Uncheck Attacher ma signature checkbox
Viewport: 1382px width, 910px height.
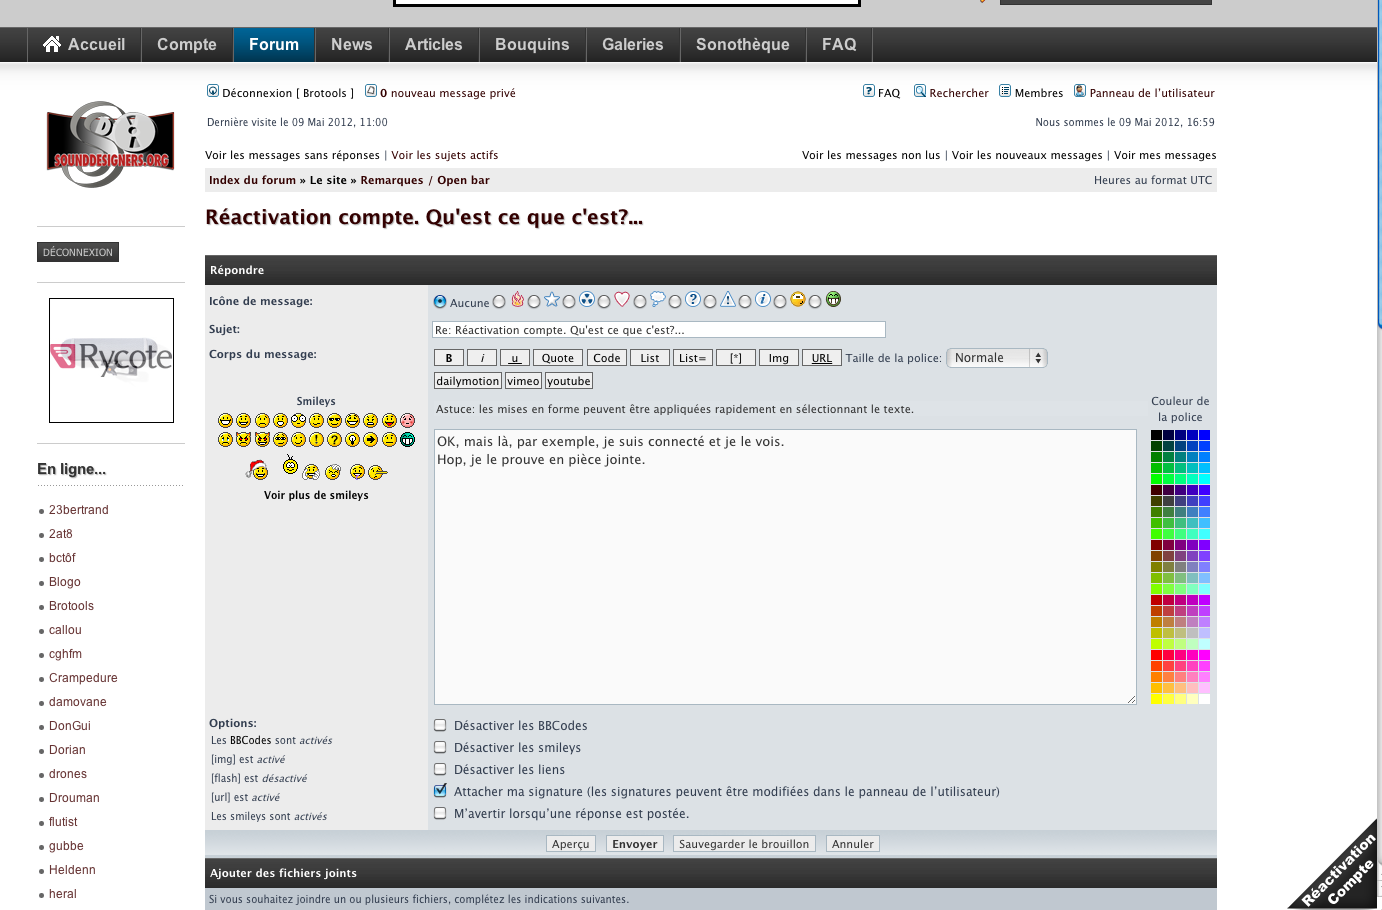(x=440, y=791)
